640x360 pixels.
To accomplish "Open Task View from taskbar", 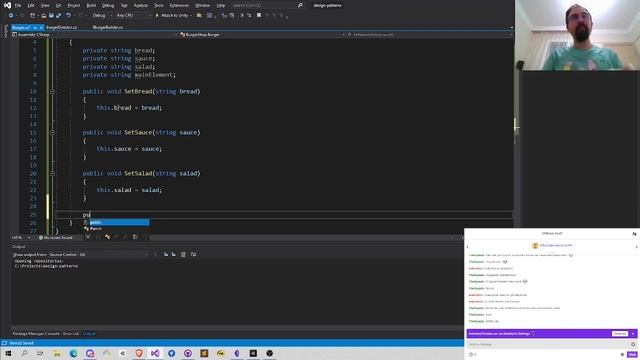I will point(40,353).
